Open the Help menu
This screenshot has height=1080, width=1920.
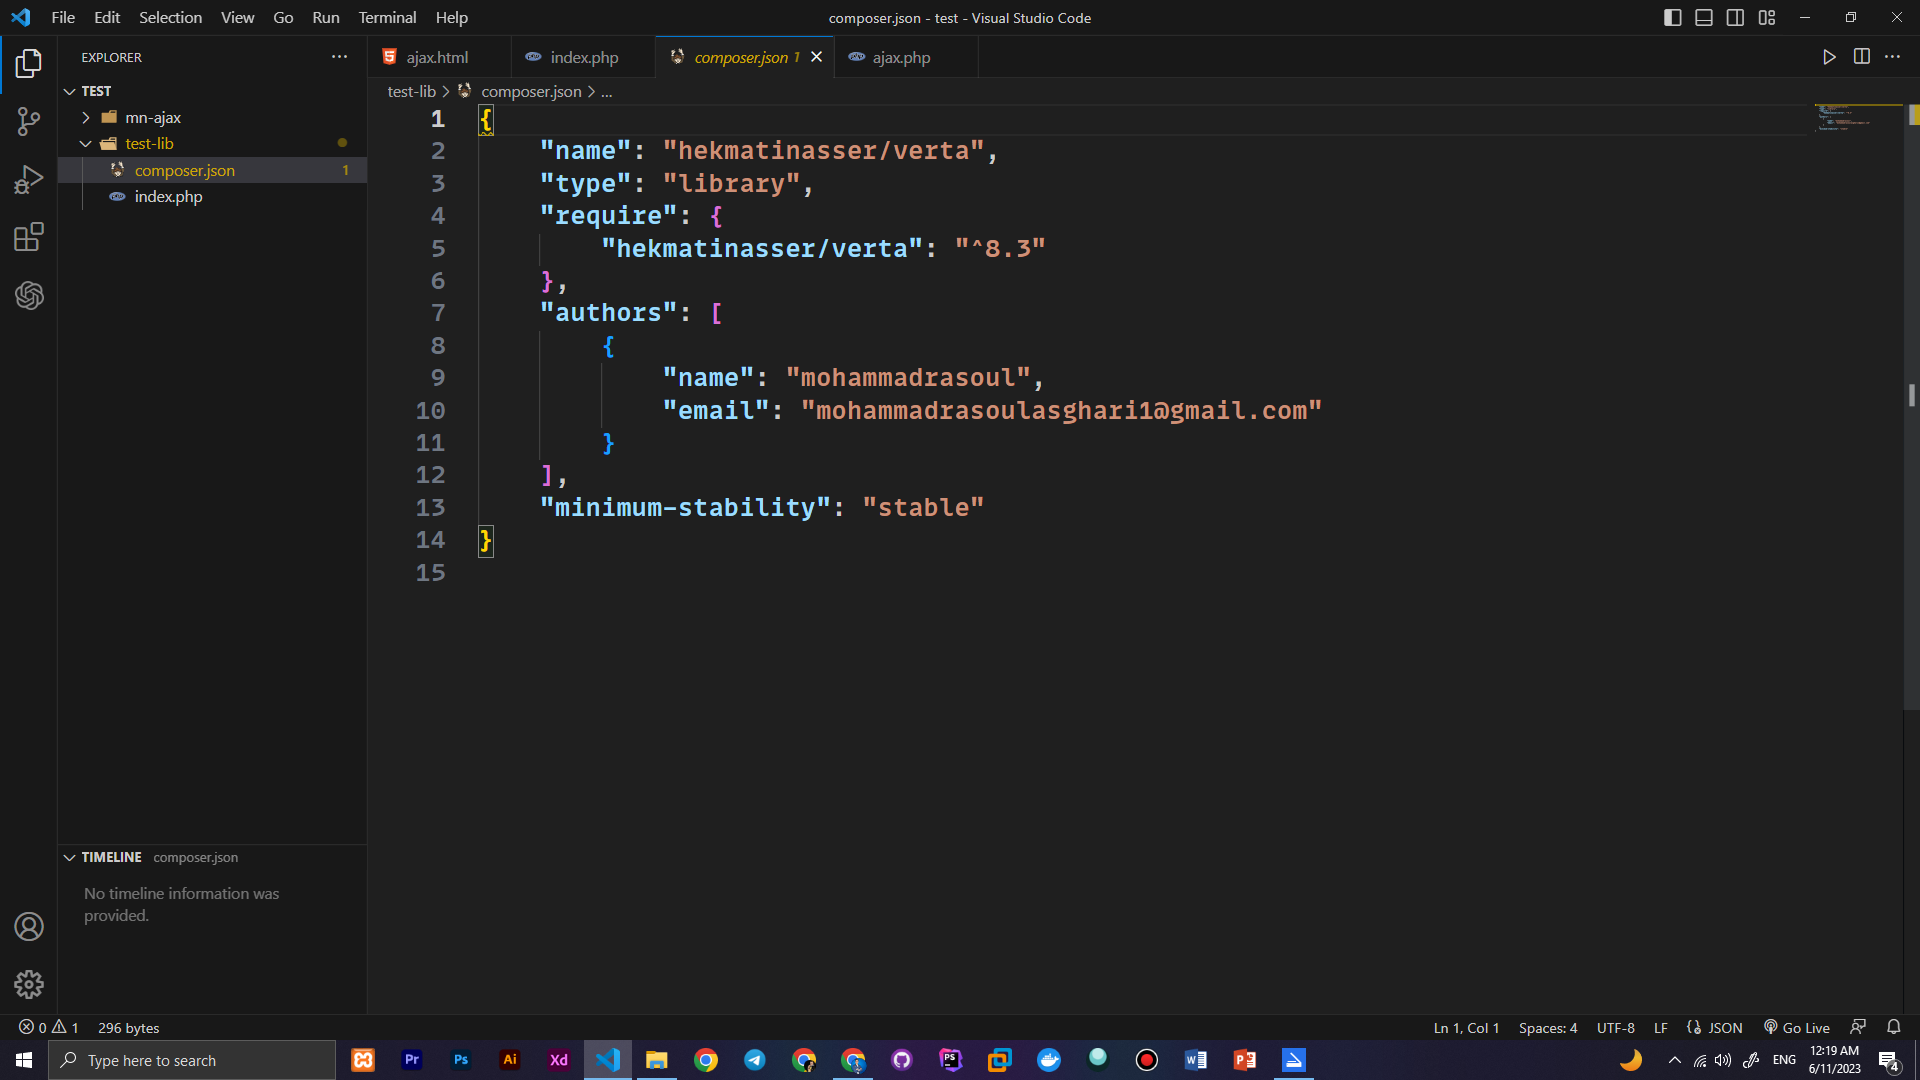(451, 18)
